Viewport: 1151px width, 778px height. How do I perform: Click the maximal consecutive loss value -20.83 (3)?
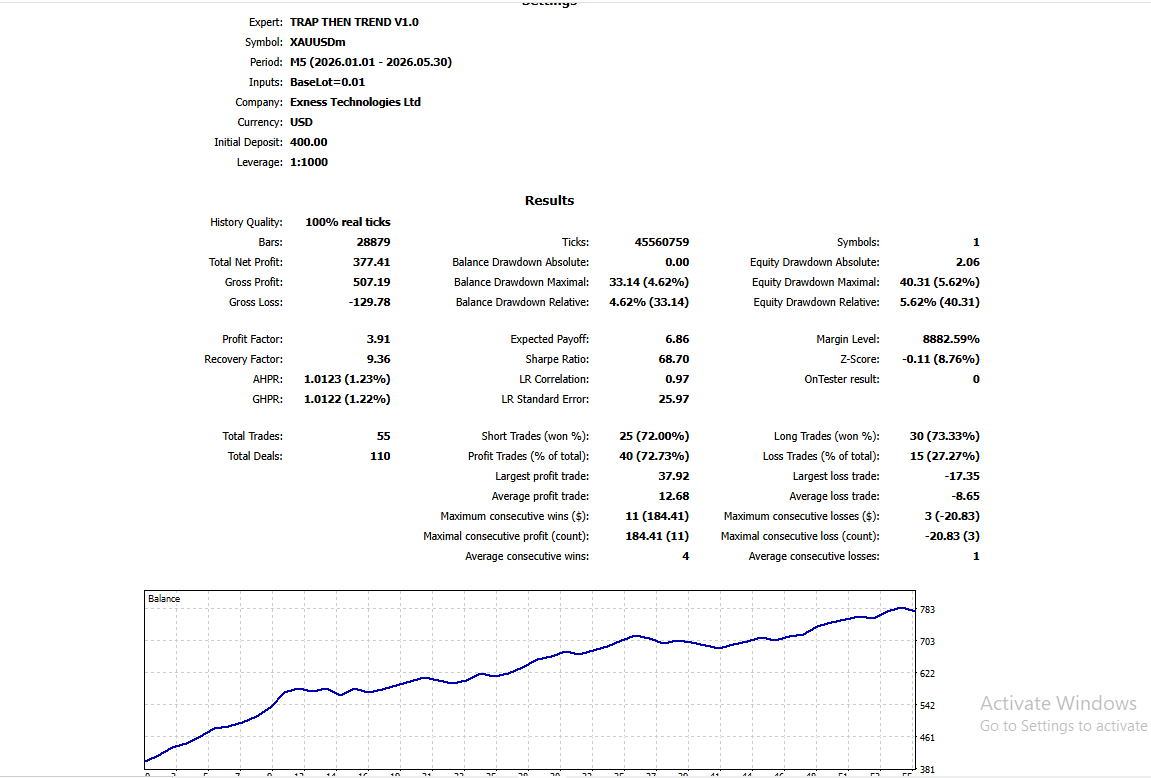click(952, 536)
